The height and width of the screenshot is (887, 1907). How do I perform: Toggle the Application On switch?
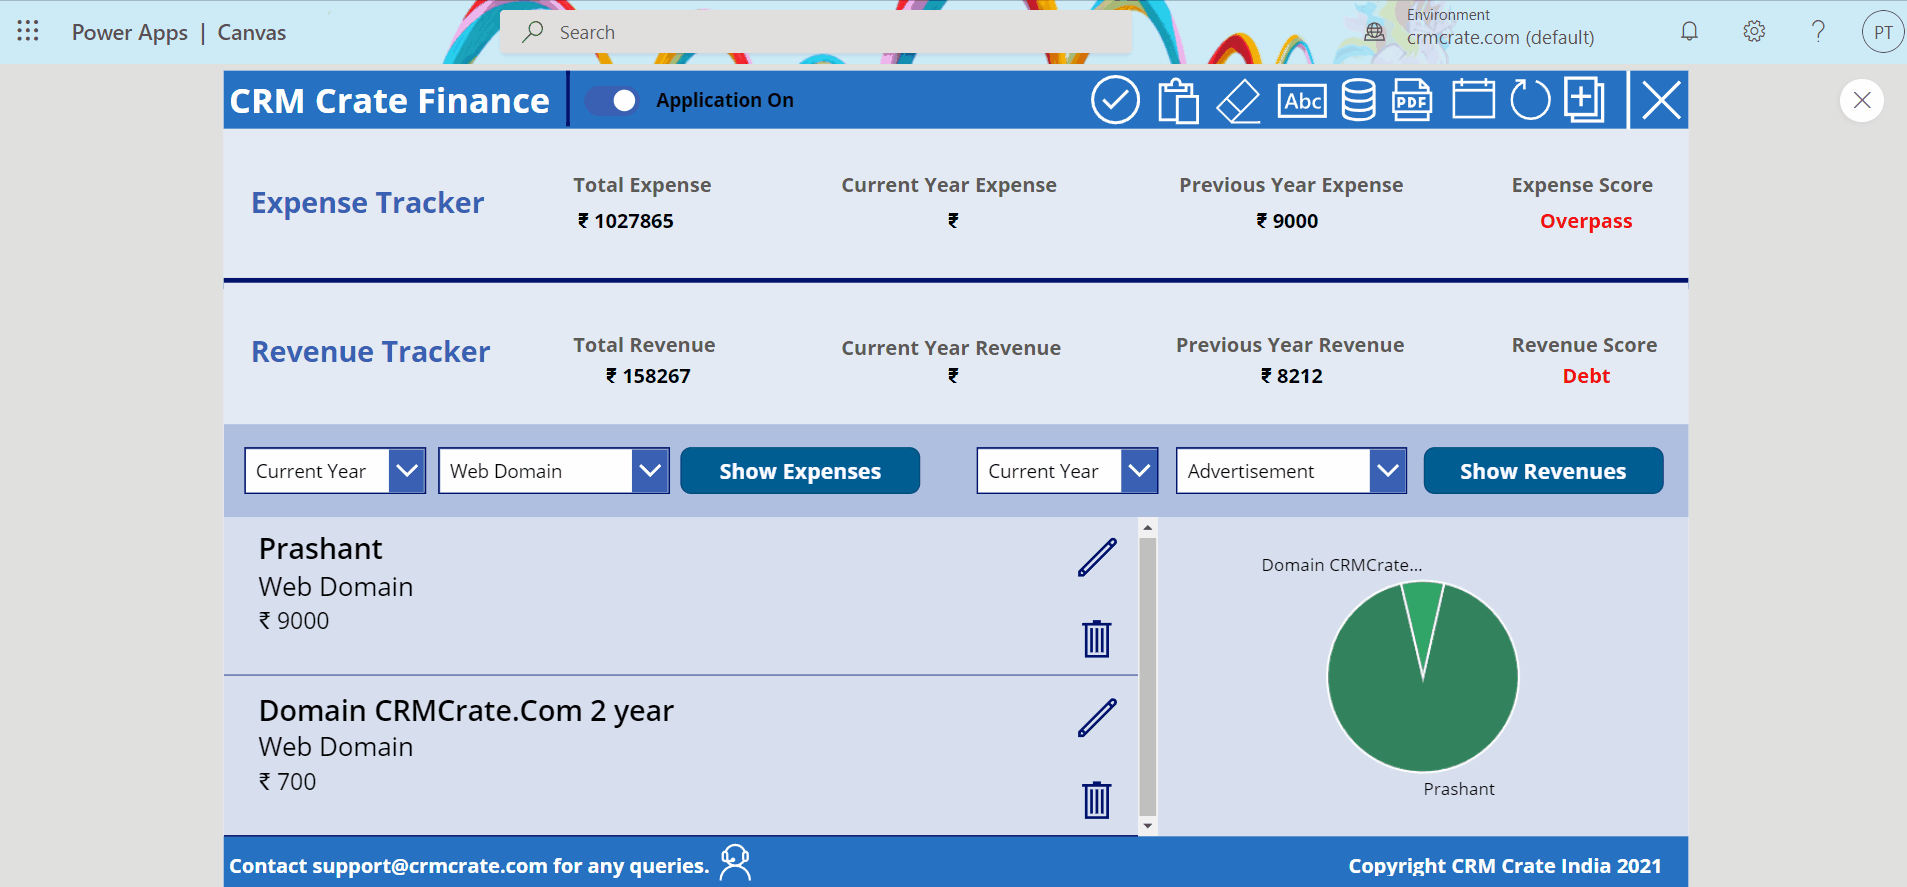click(x=612, y=100)
